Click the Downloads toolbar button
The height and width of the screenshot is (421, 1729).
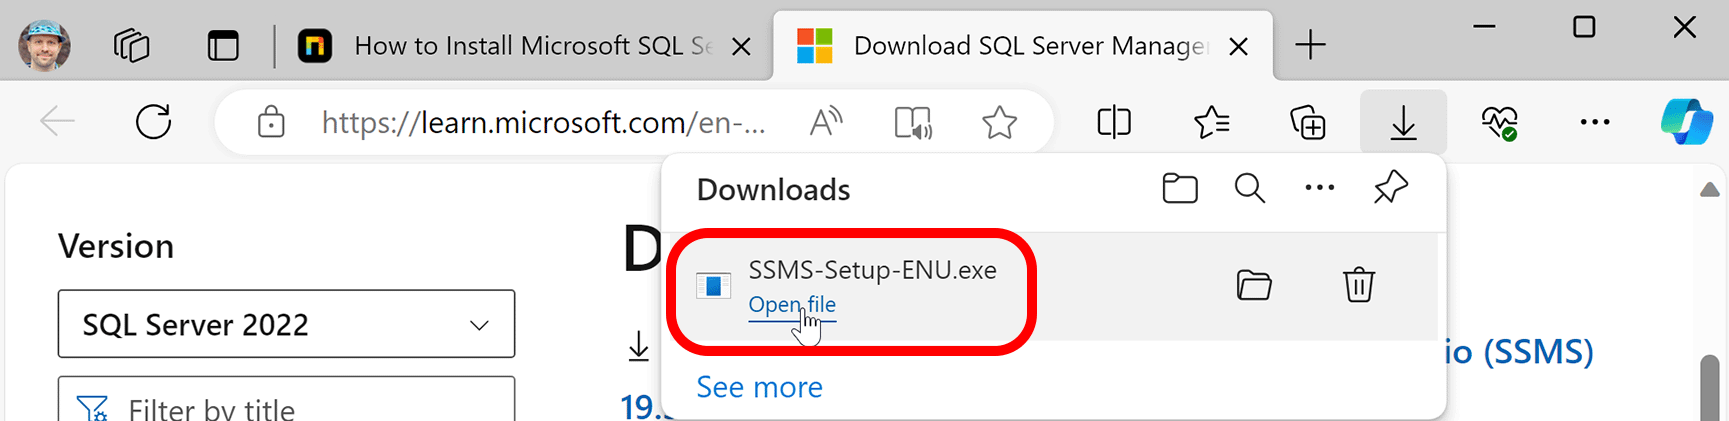tap(1403, 122)
